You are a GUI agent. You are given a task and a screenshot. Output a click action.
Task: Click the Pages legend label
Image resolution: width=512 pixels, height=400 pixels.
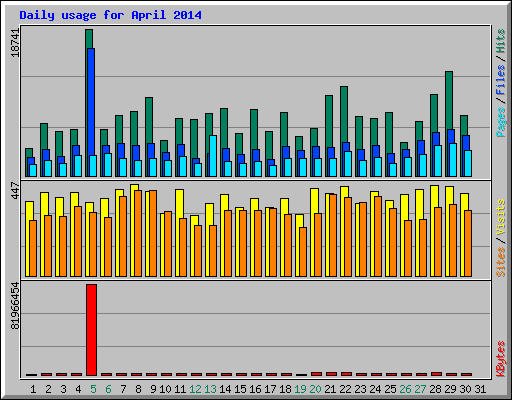pyautogui.click(x=501, y=122)
